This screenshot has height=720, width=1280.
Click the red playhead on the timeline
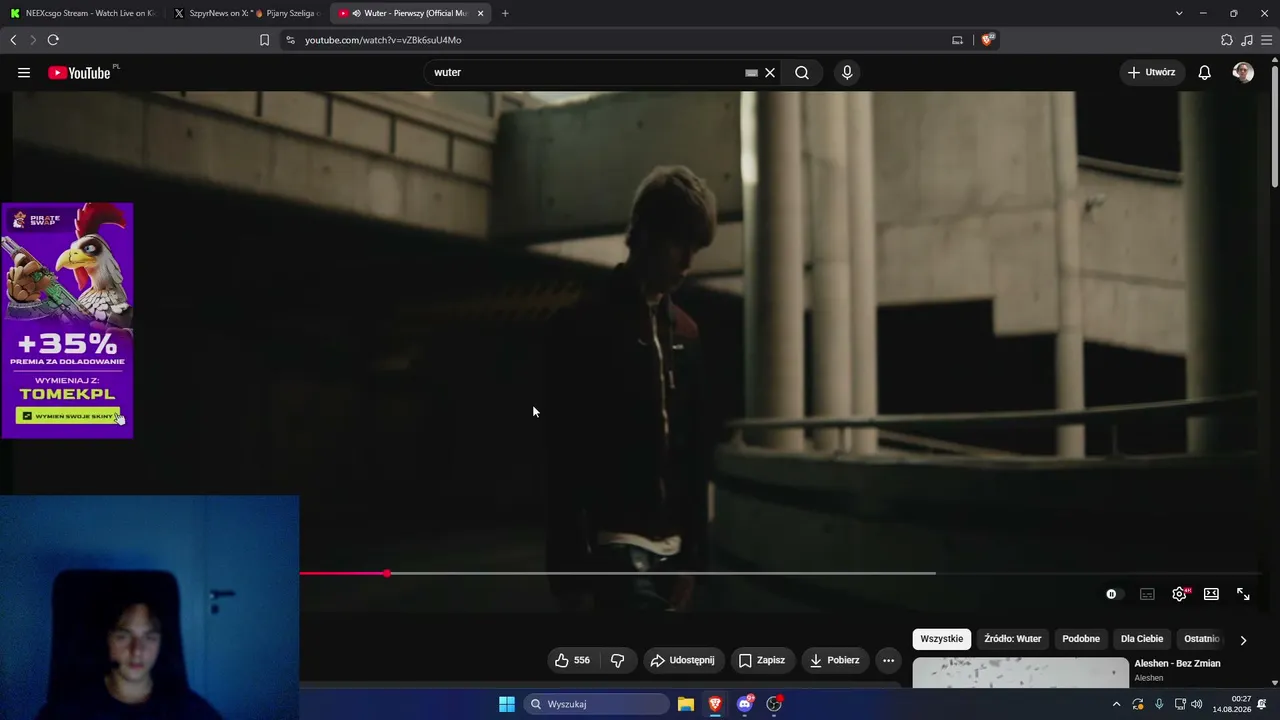387,573
